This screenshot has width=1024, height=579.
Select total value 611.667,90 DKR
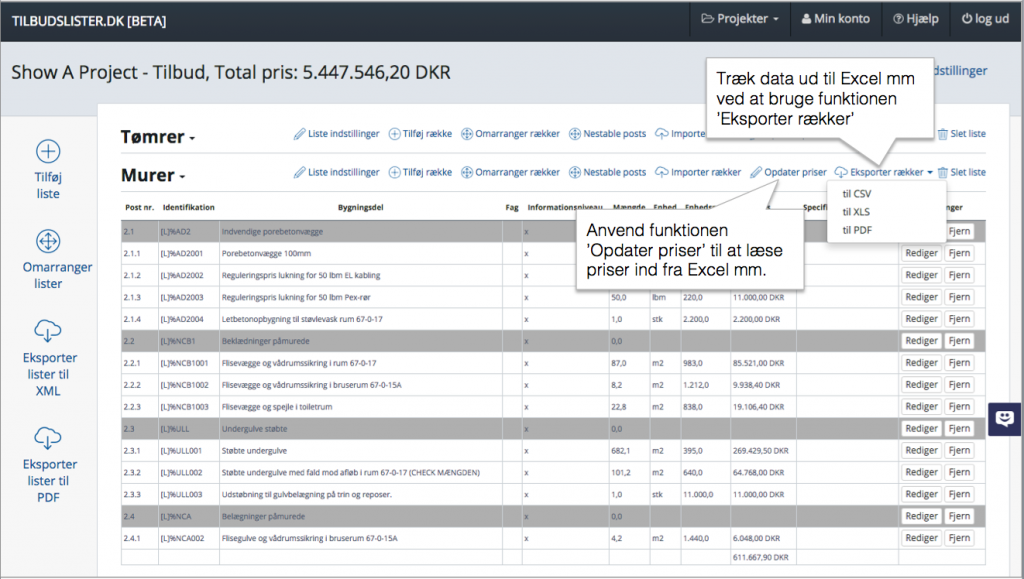click(760, 558)
